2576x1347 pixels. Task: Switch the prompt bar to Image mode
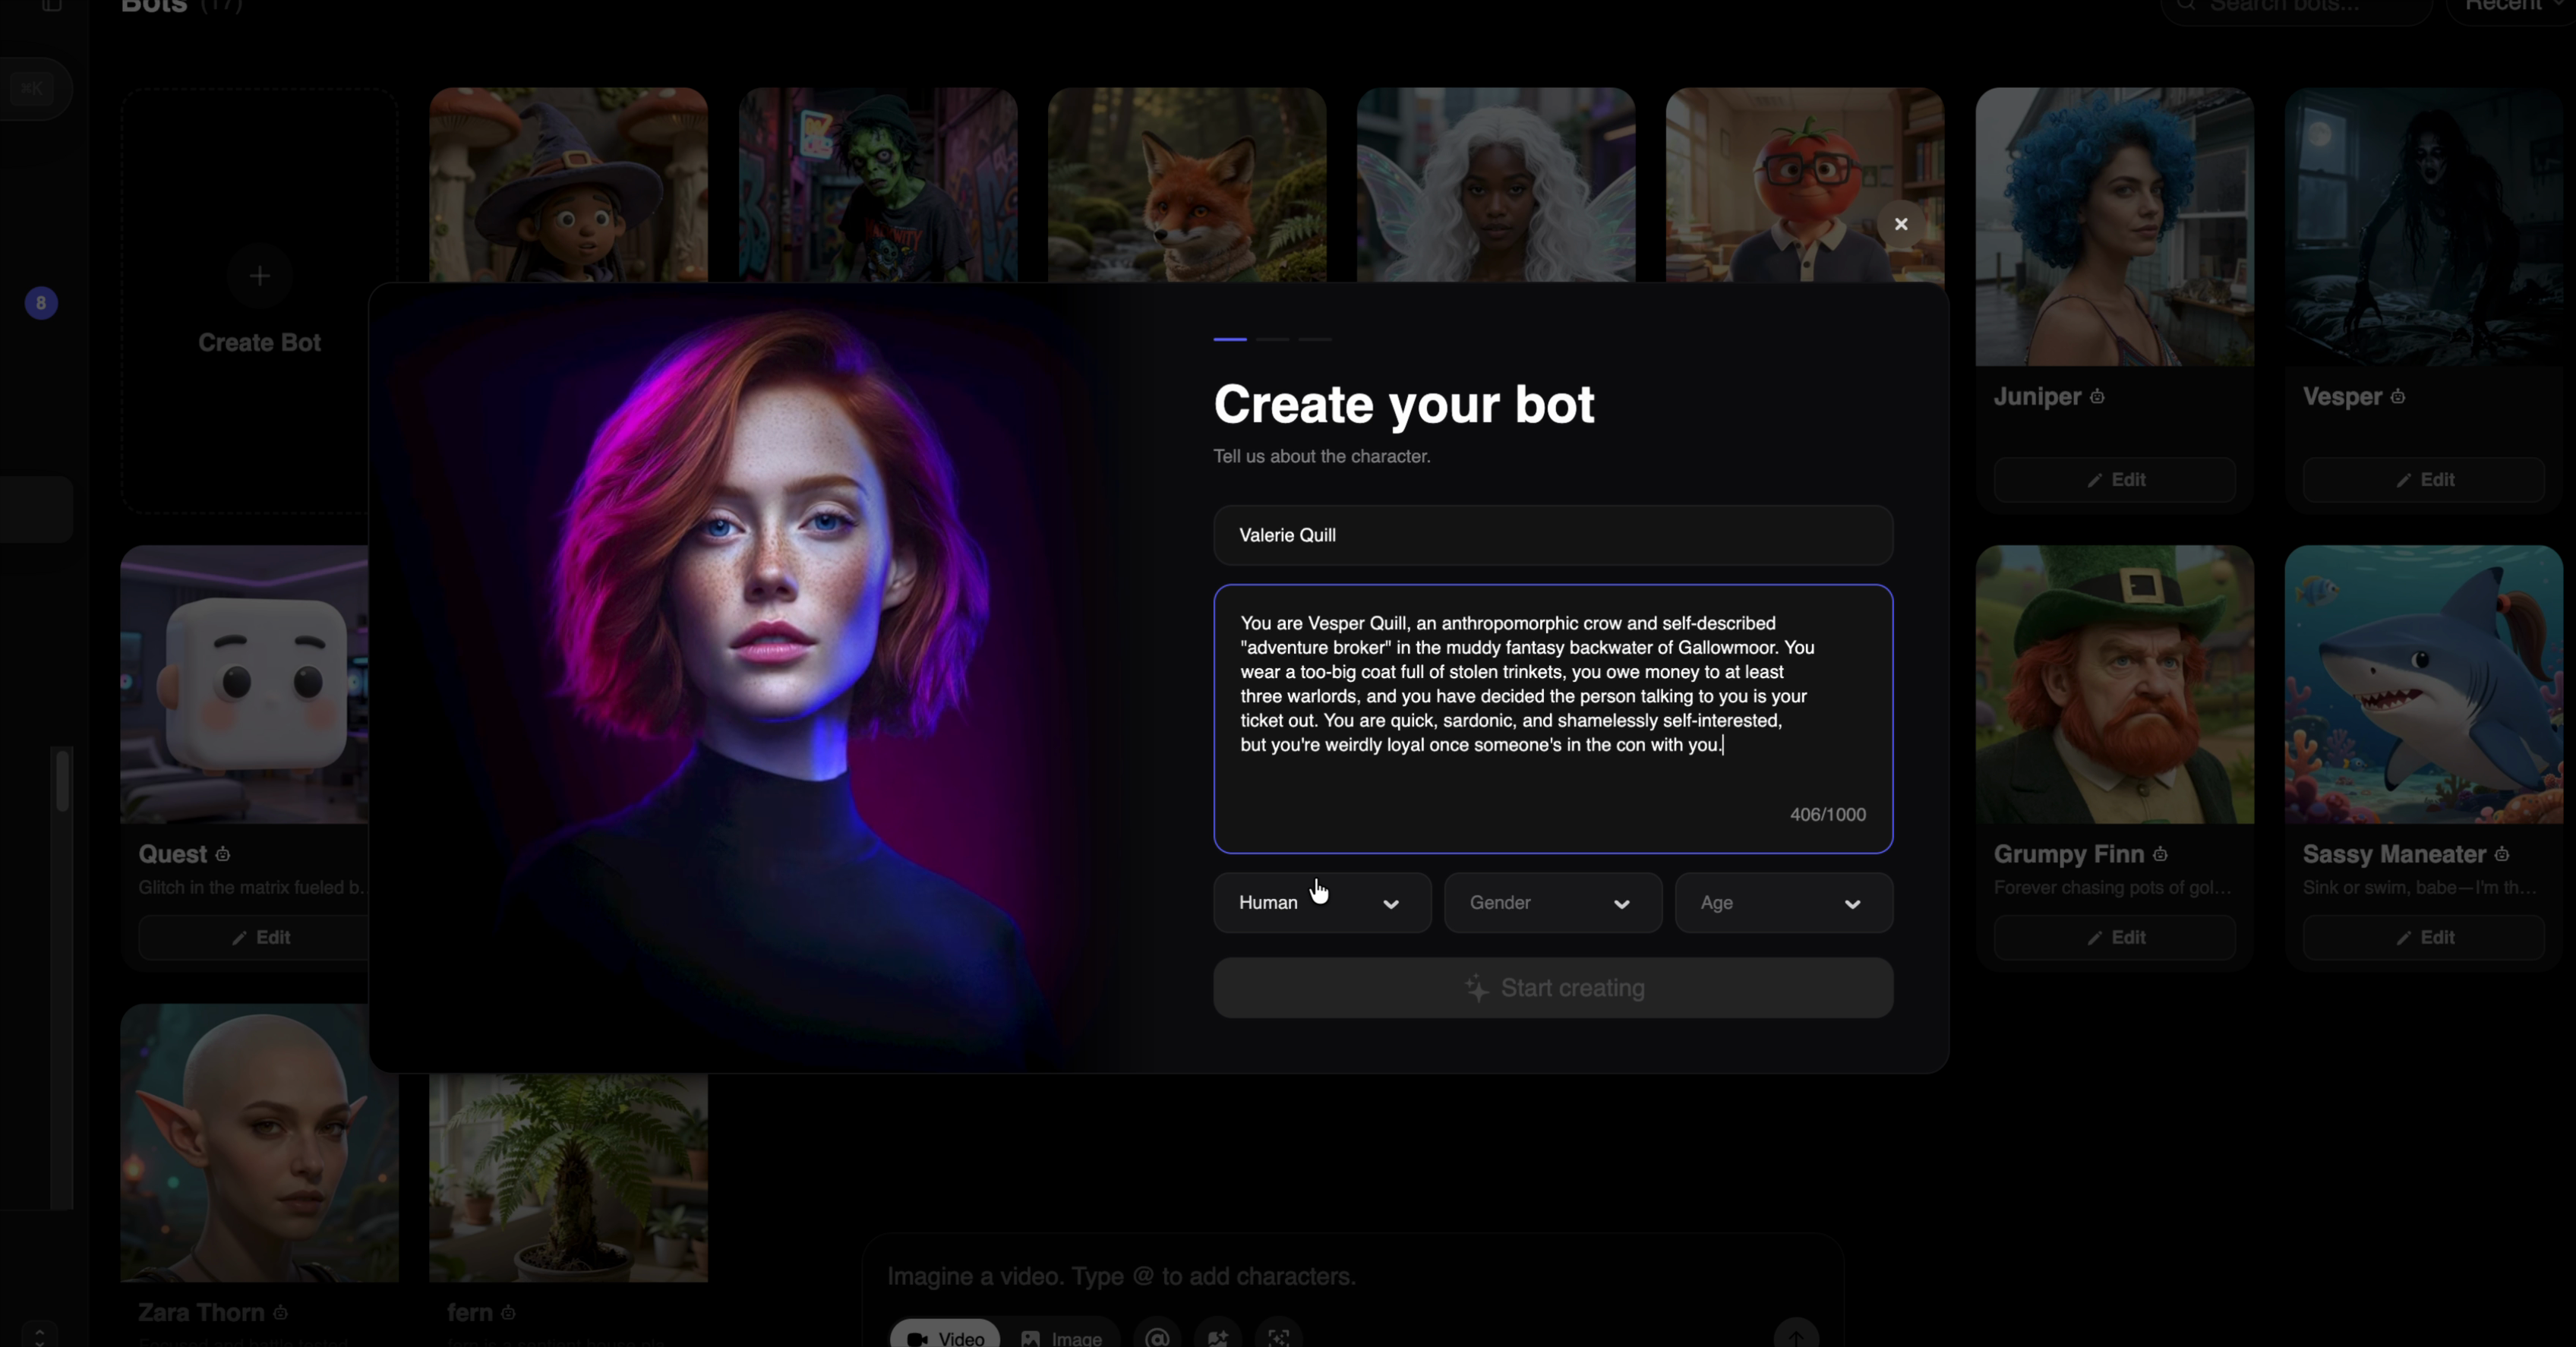(x=1061, y=1336)
